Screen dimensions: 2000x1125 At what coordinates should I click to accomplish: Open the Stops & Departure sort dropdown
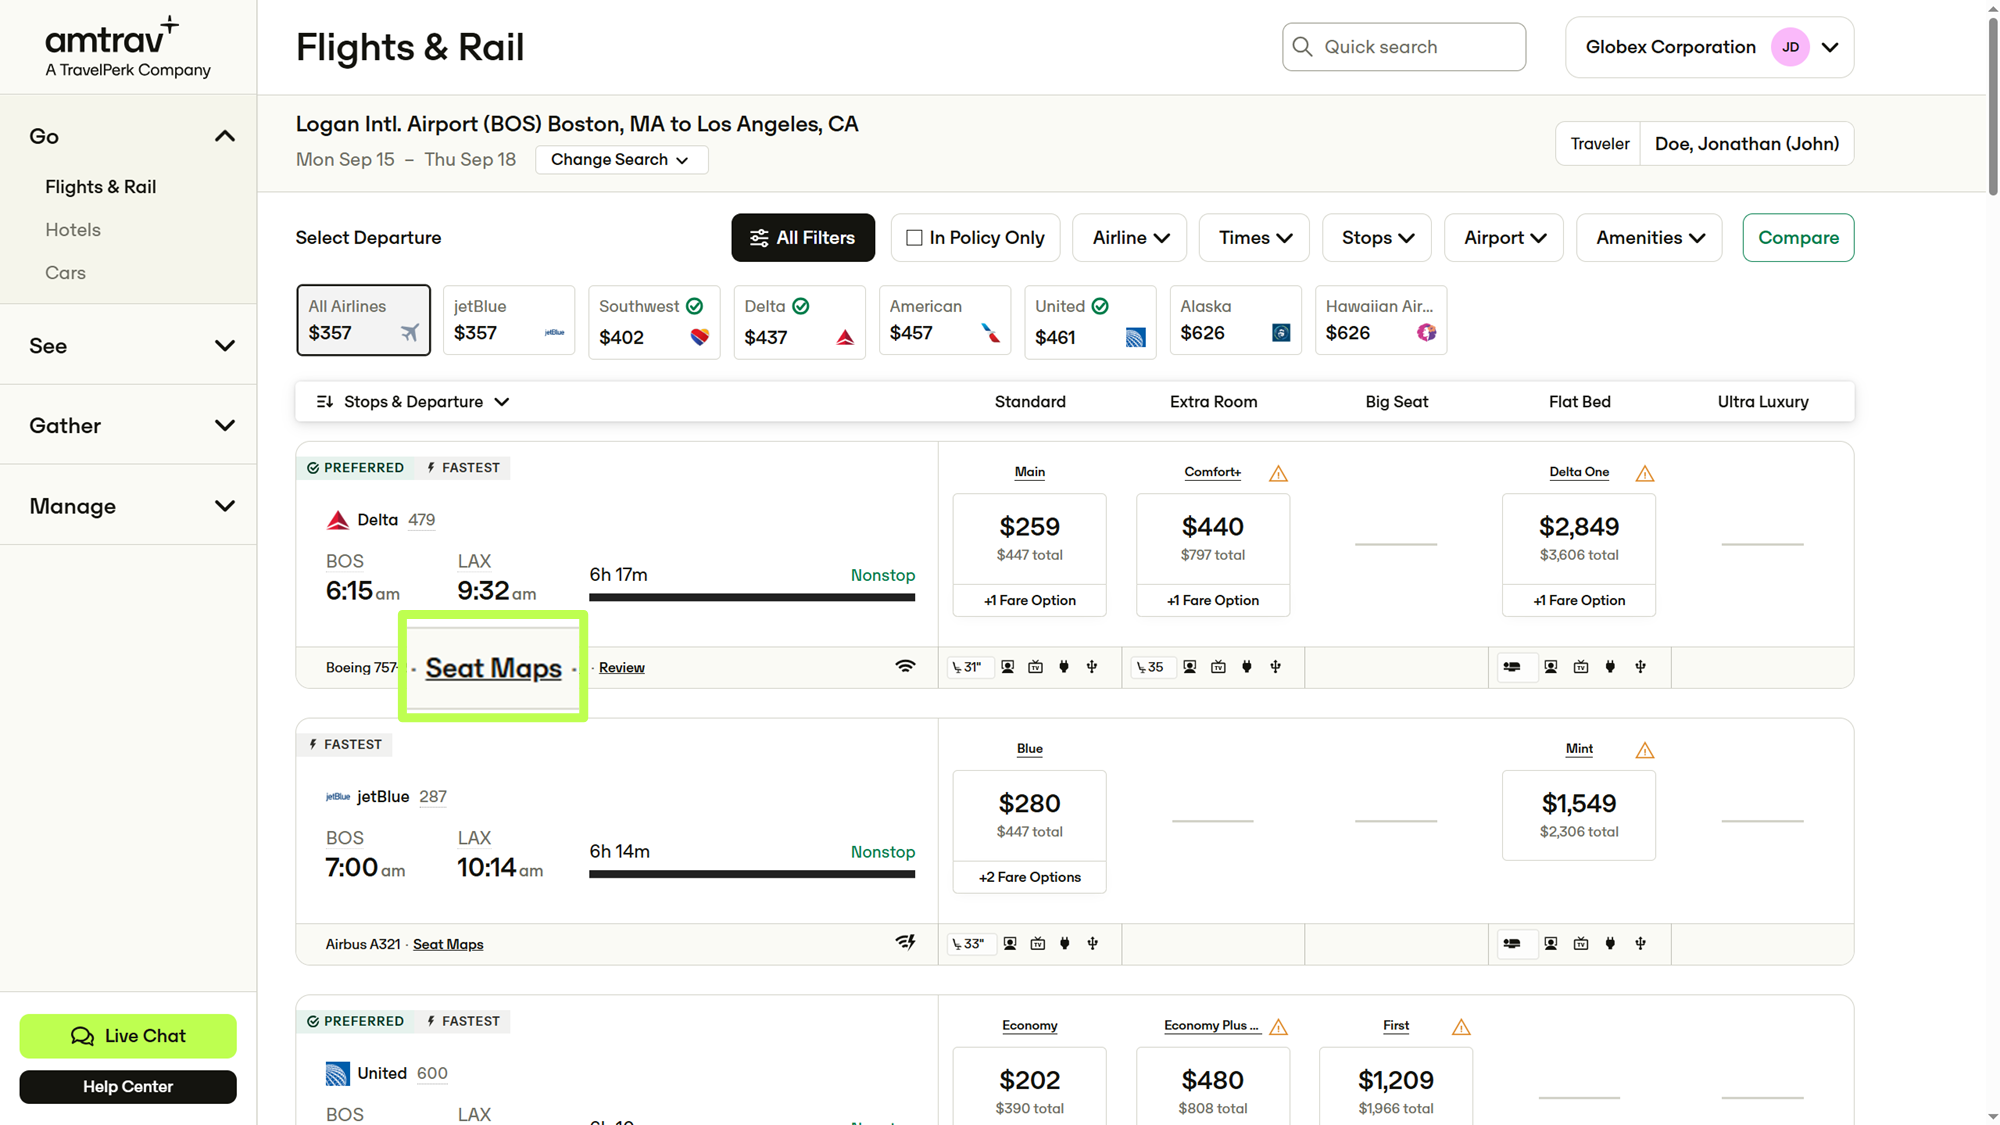pyautogui.click(x=413, y=402)
